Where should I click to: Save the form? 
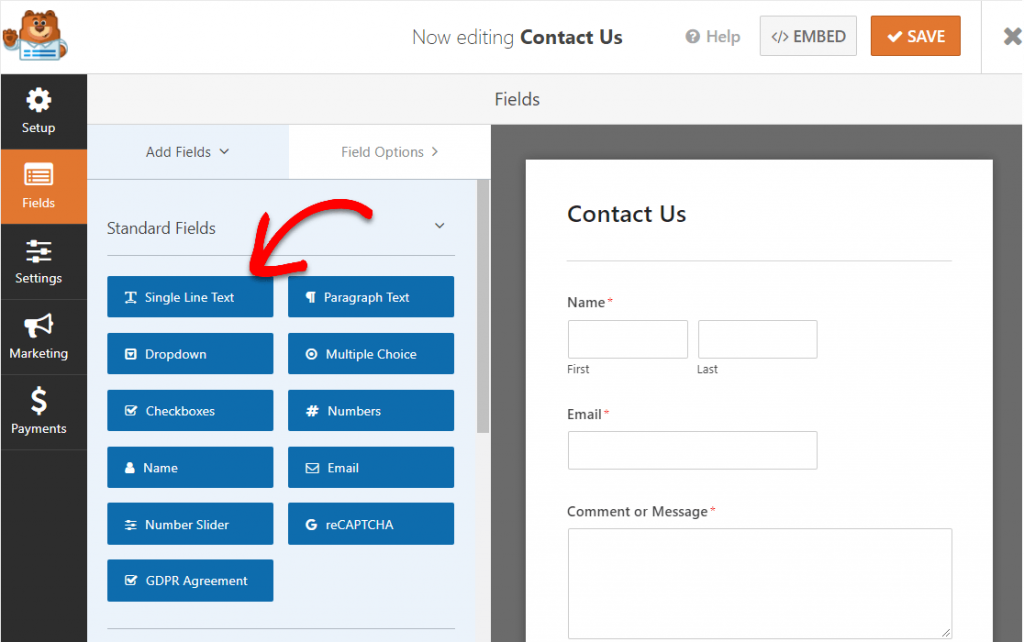pyautogui.click(x=915, y=37)
